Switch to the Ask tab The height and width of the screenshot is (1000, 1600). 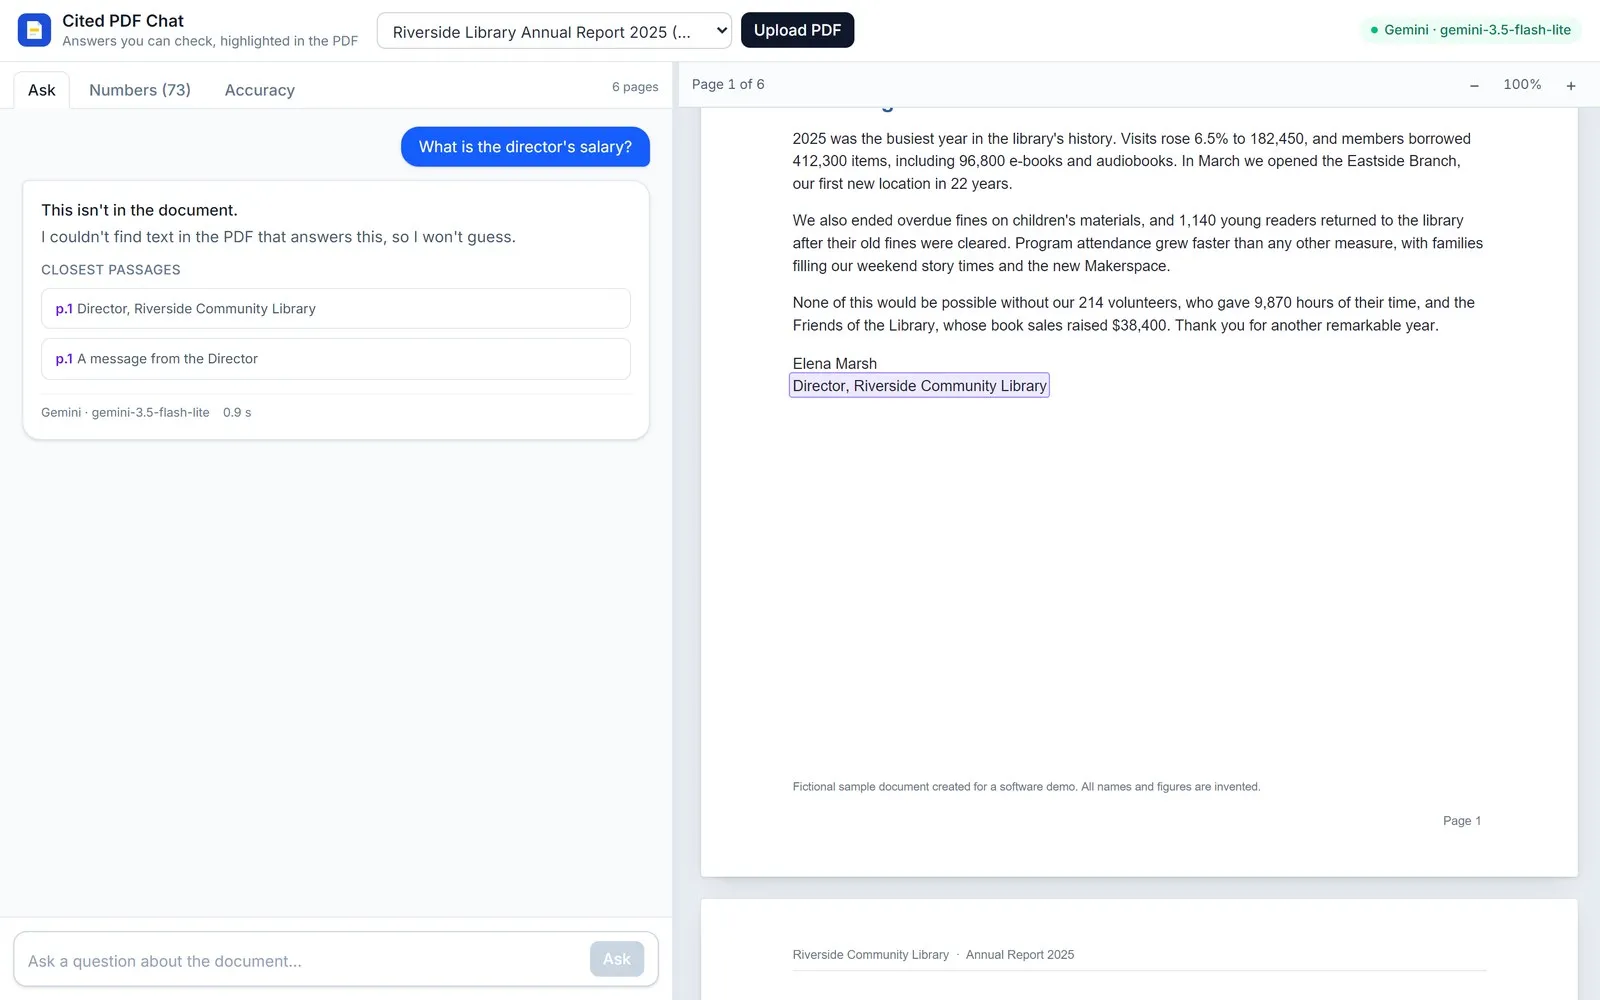coord(42,90)
